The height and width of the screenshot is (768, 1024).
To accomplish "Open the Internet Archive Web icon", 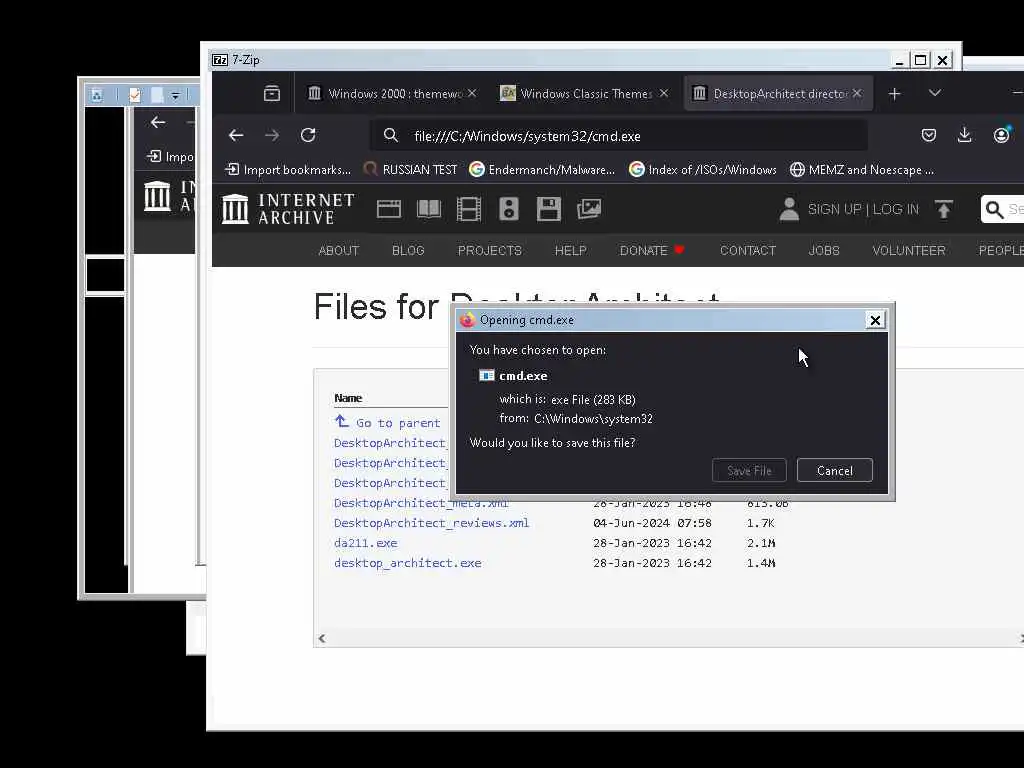I will coord(389,209).
